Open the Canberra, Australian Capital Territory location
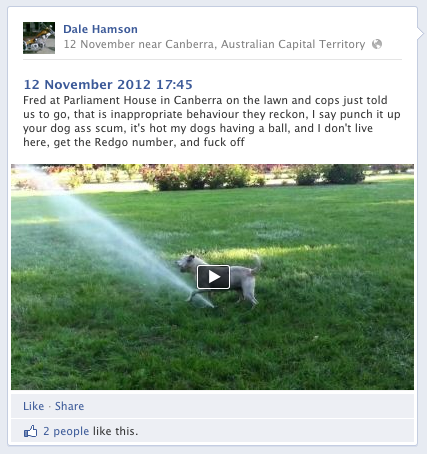This screenshot has height=454, width=427. 265,44
